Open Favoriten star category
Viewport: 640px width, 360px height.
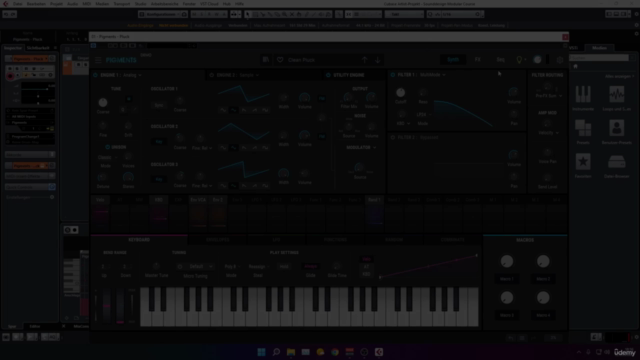pos(583,165)
